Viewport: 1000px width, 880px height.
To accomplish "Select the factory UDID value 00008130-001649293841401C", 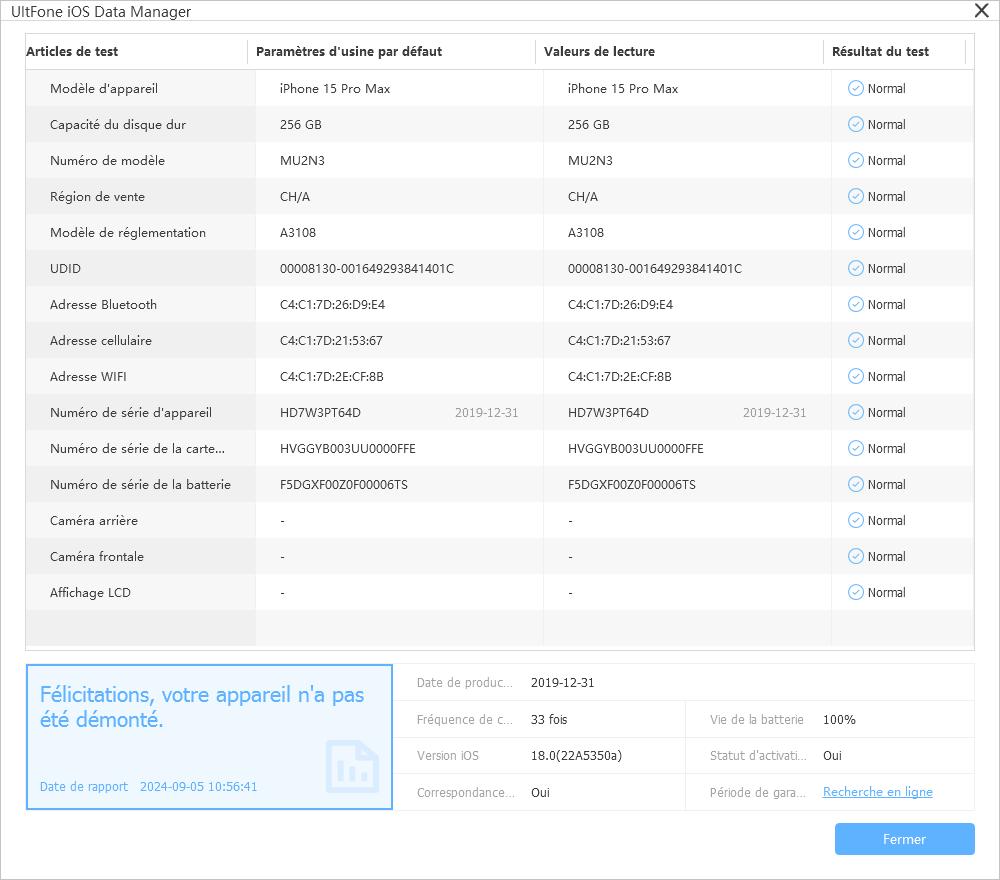I will 366,269.
